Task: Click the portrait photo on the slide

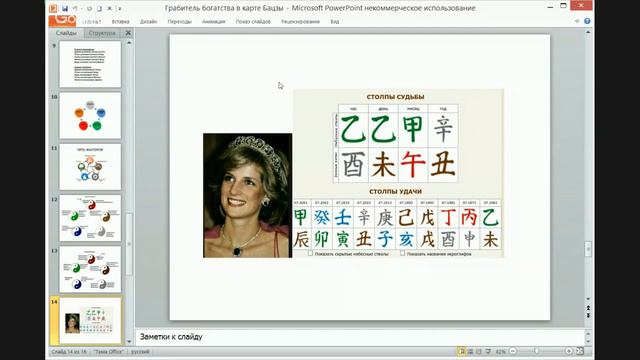Action: click(x=247, y=195)
